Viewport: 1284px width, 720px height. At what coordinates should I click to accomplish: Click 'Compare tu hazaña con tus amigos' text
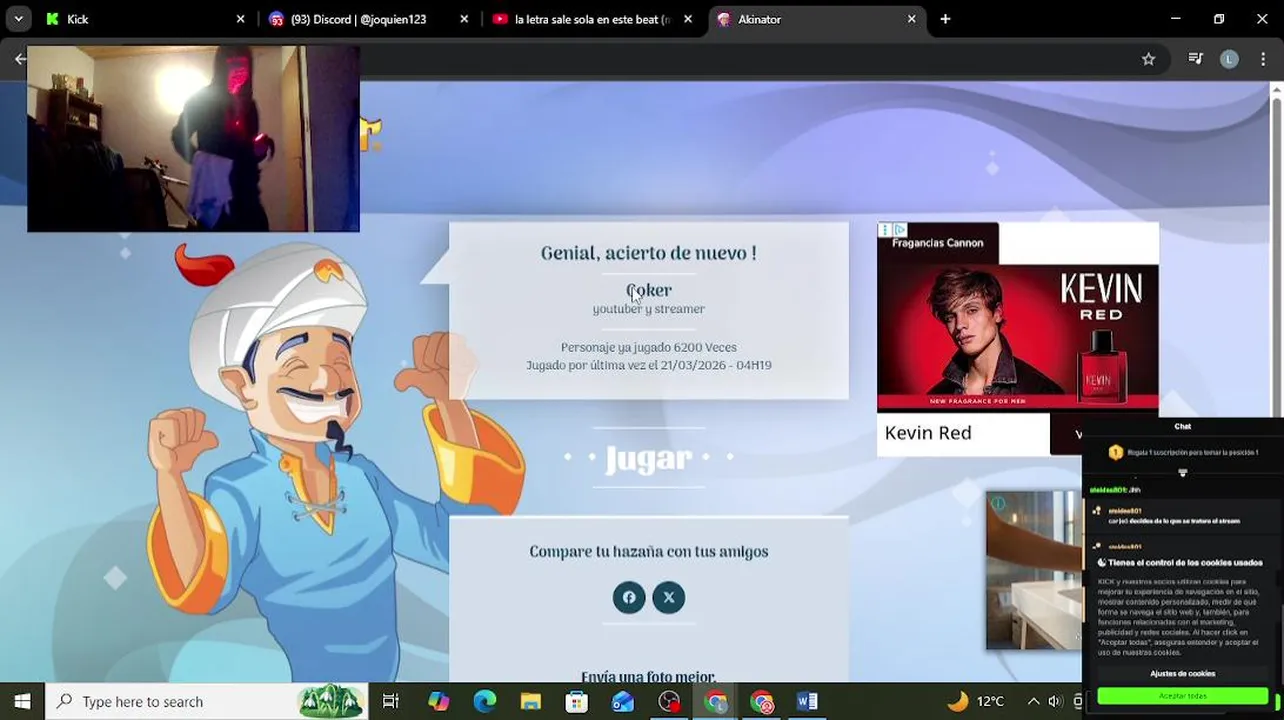click(648, 551)
